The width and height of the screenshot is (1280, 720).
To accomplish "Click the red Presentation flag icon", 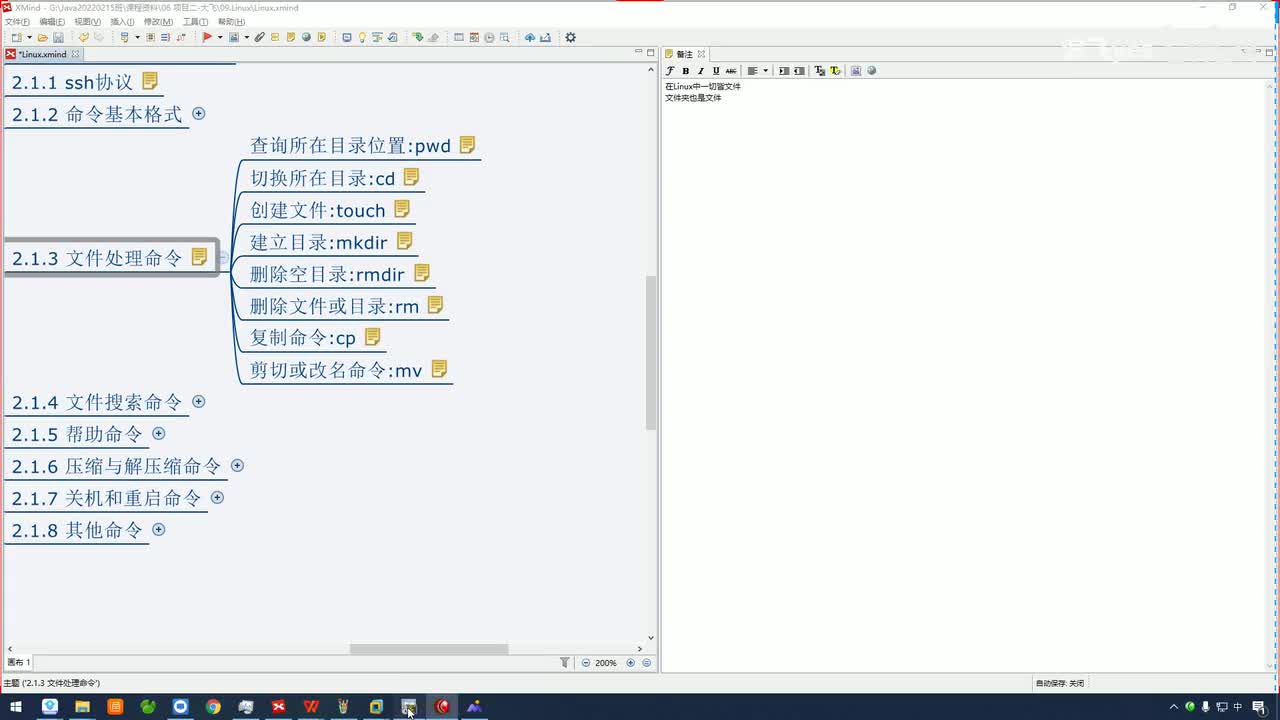I will 207,38.
